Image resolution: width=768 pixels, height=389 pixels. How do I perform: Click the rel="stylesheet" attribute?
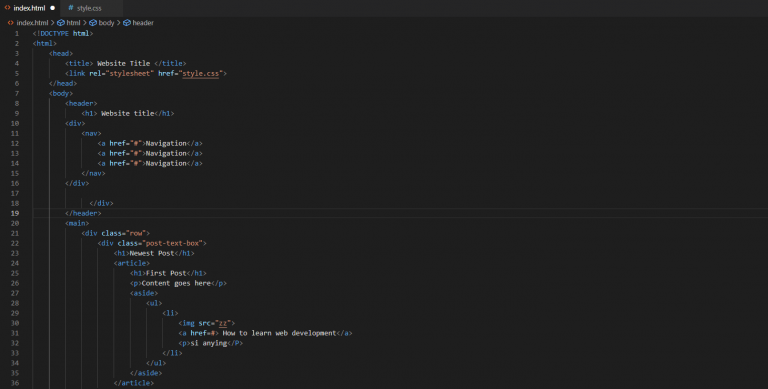tap(121, 73)
